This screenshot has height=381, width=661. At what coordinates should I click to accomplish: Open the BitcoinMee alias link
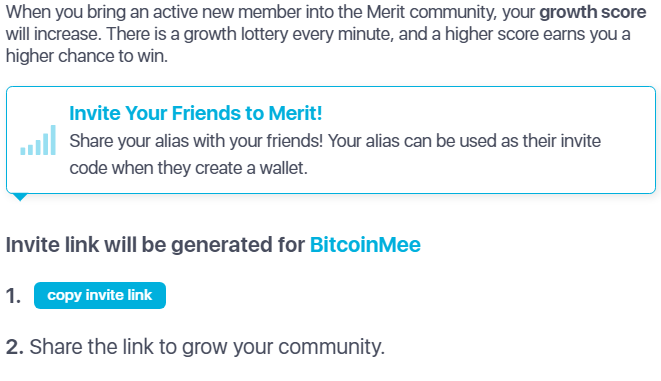[365, 245]
